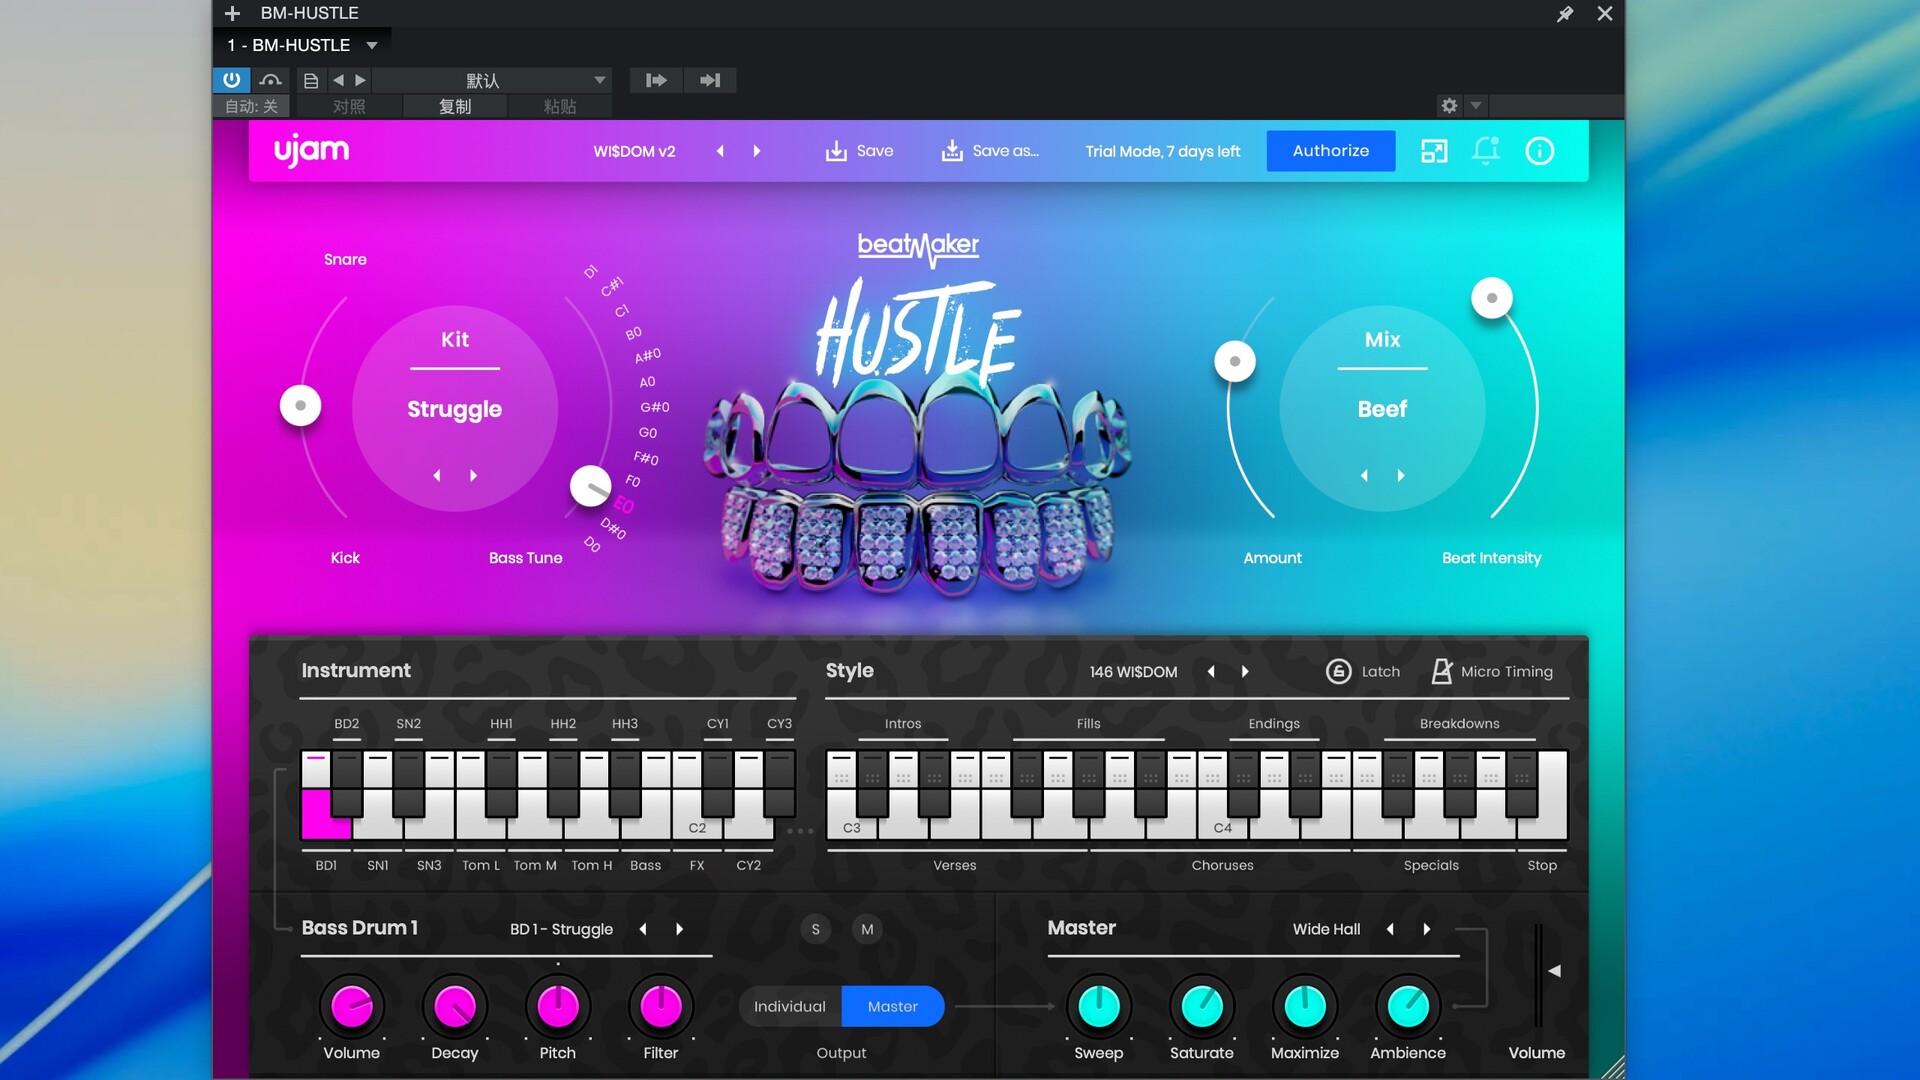Image resolution: width=1920 pixels, height=1080 pixels.
Task: Expand the arrow beside the gear icon
Action: (x=1476, y=105)
